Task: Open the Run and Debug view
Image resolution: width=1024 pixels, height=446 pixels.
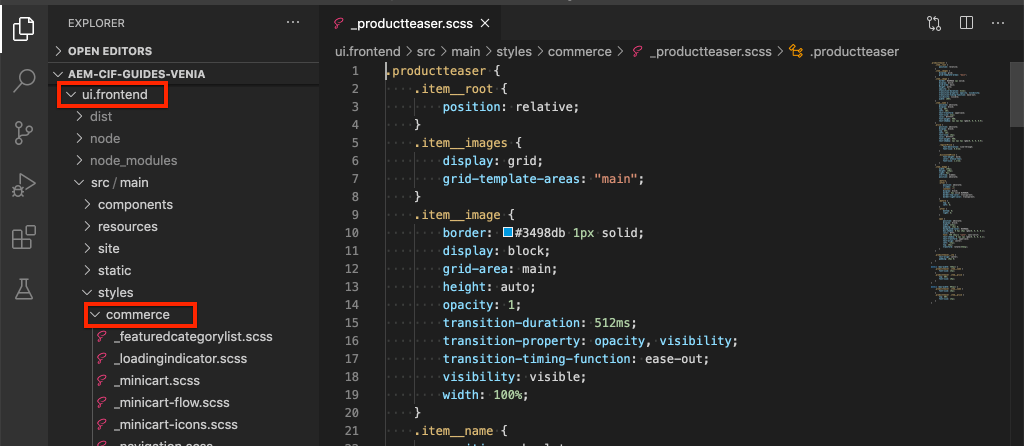Action: coord(24,186)
